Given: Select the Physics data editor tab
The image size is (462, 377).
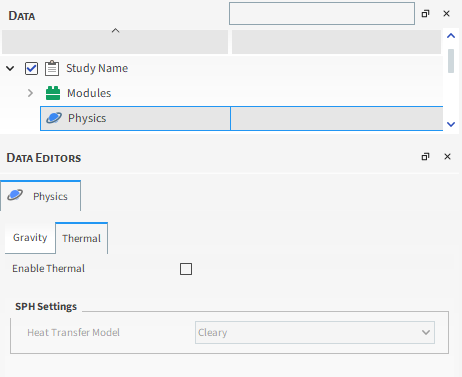Looking at the screenshot, I should (40, 196).
